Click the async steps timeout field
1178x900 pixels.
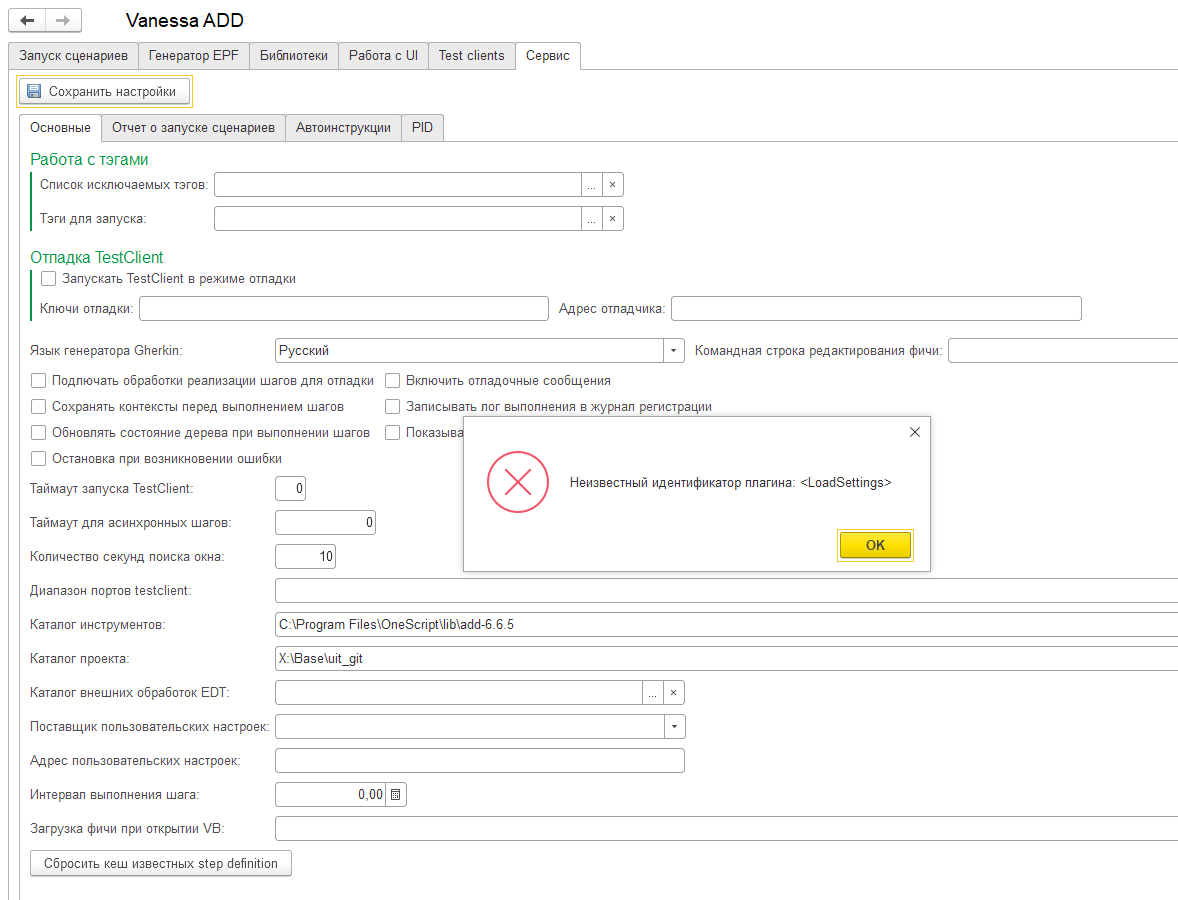[325, 522]
